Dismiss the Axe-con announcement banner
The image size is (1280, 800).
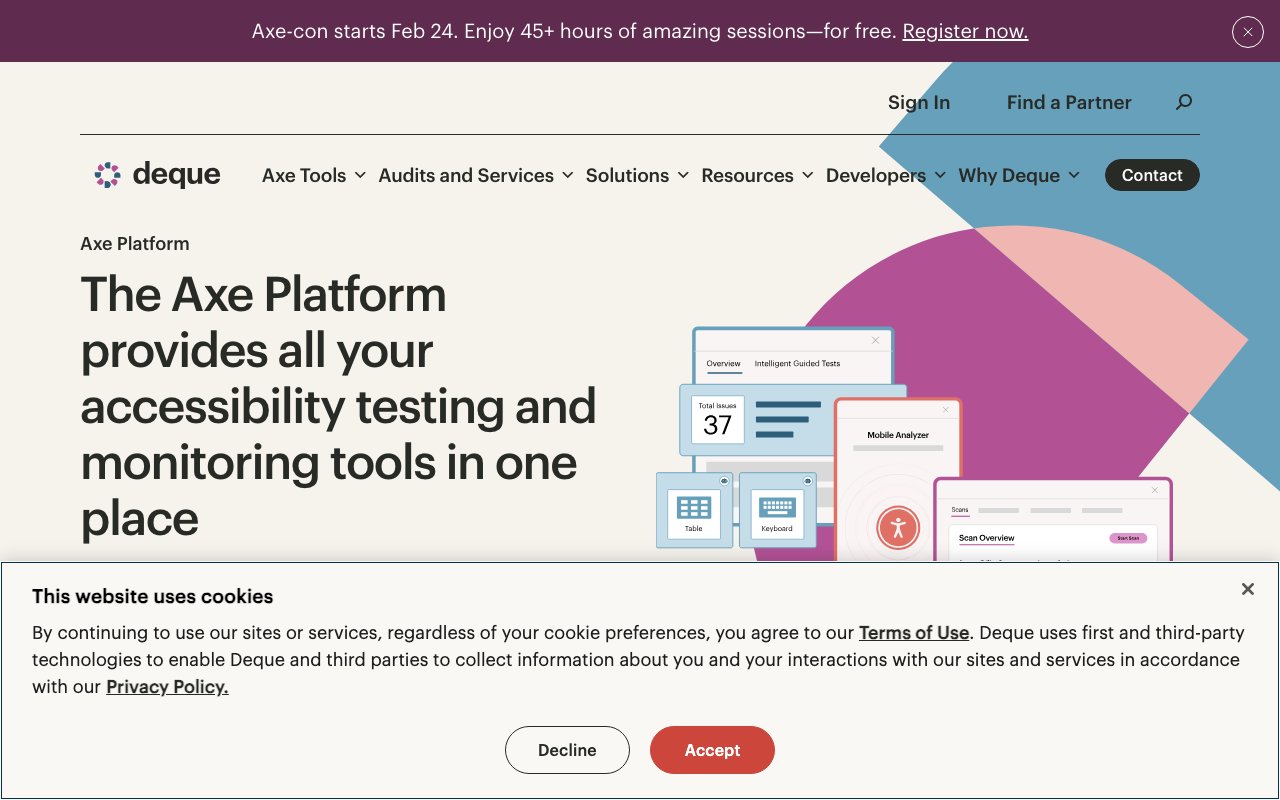(x=1247, y=31)
